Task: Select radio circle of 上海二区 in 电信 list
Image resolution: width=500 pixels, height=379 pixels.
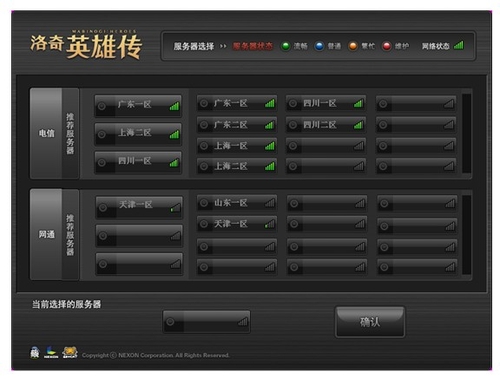Action: [x=204, y=166]
